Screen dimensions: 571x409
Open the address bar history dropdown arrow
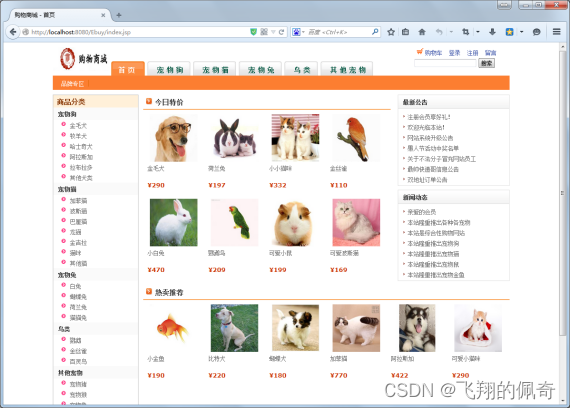coord(273,32)
